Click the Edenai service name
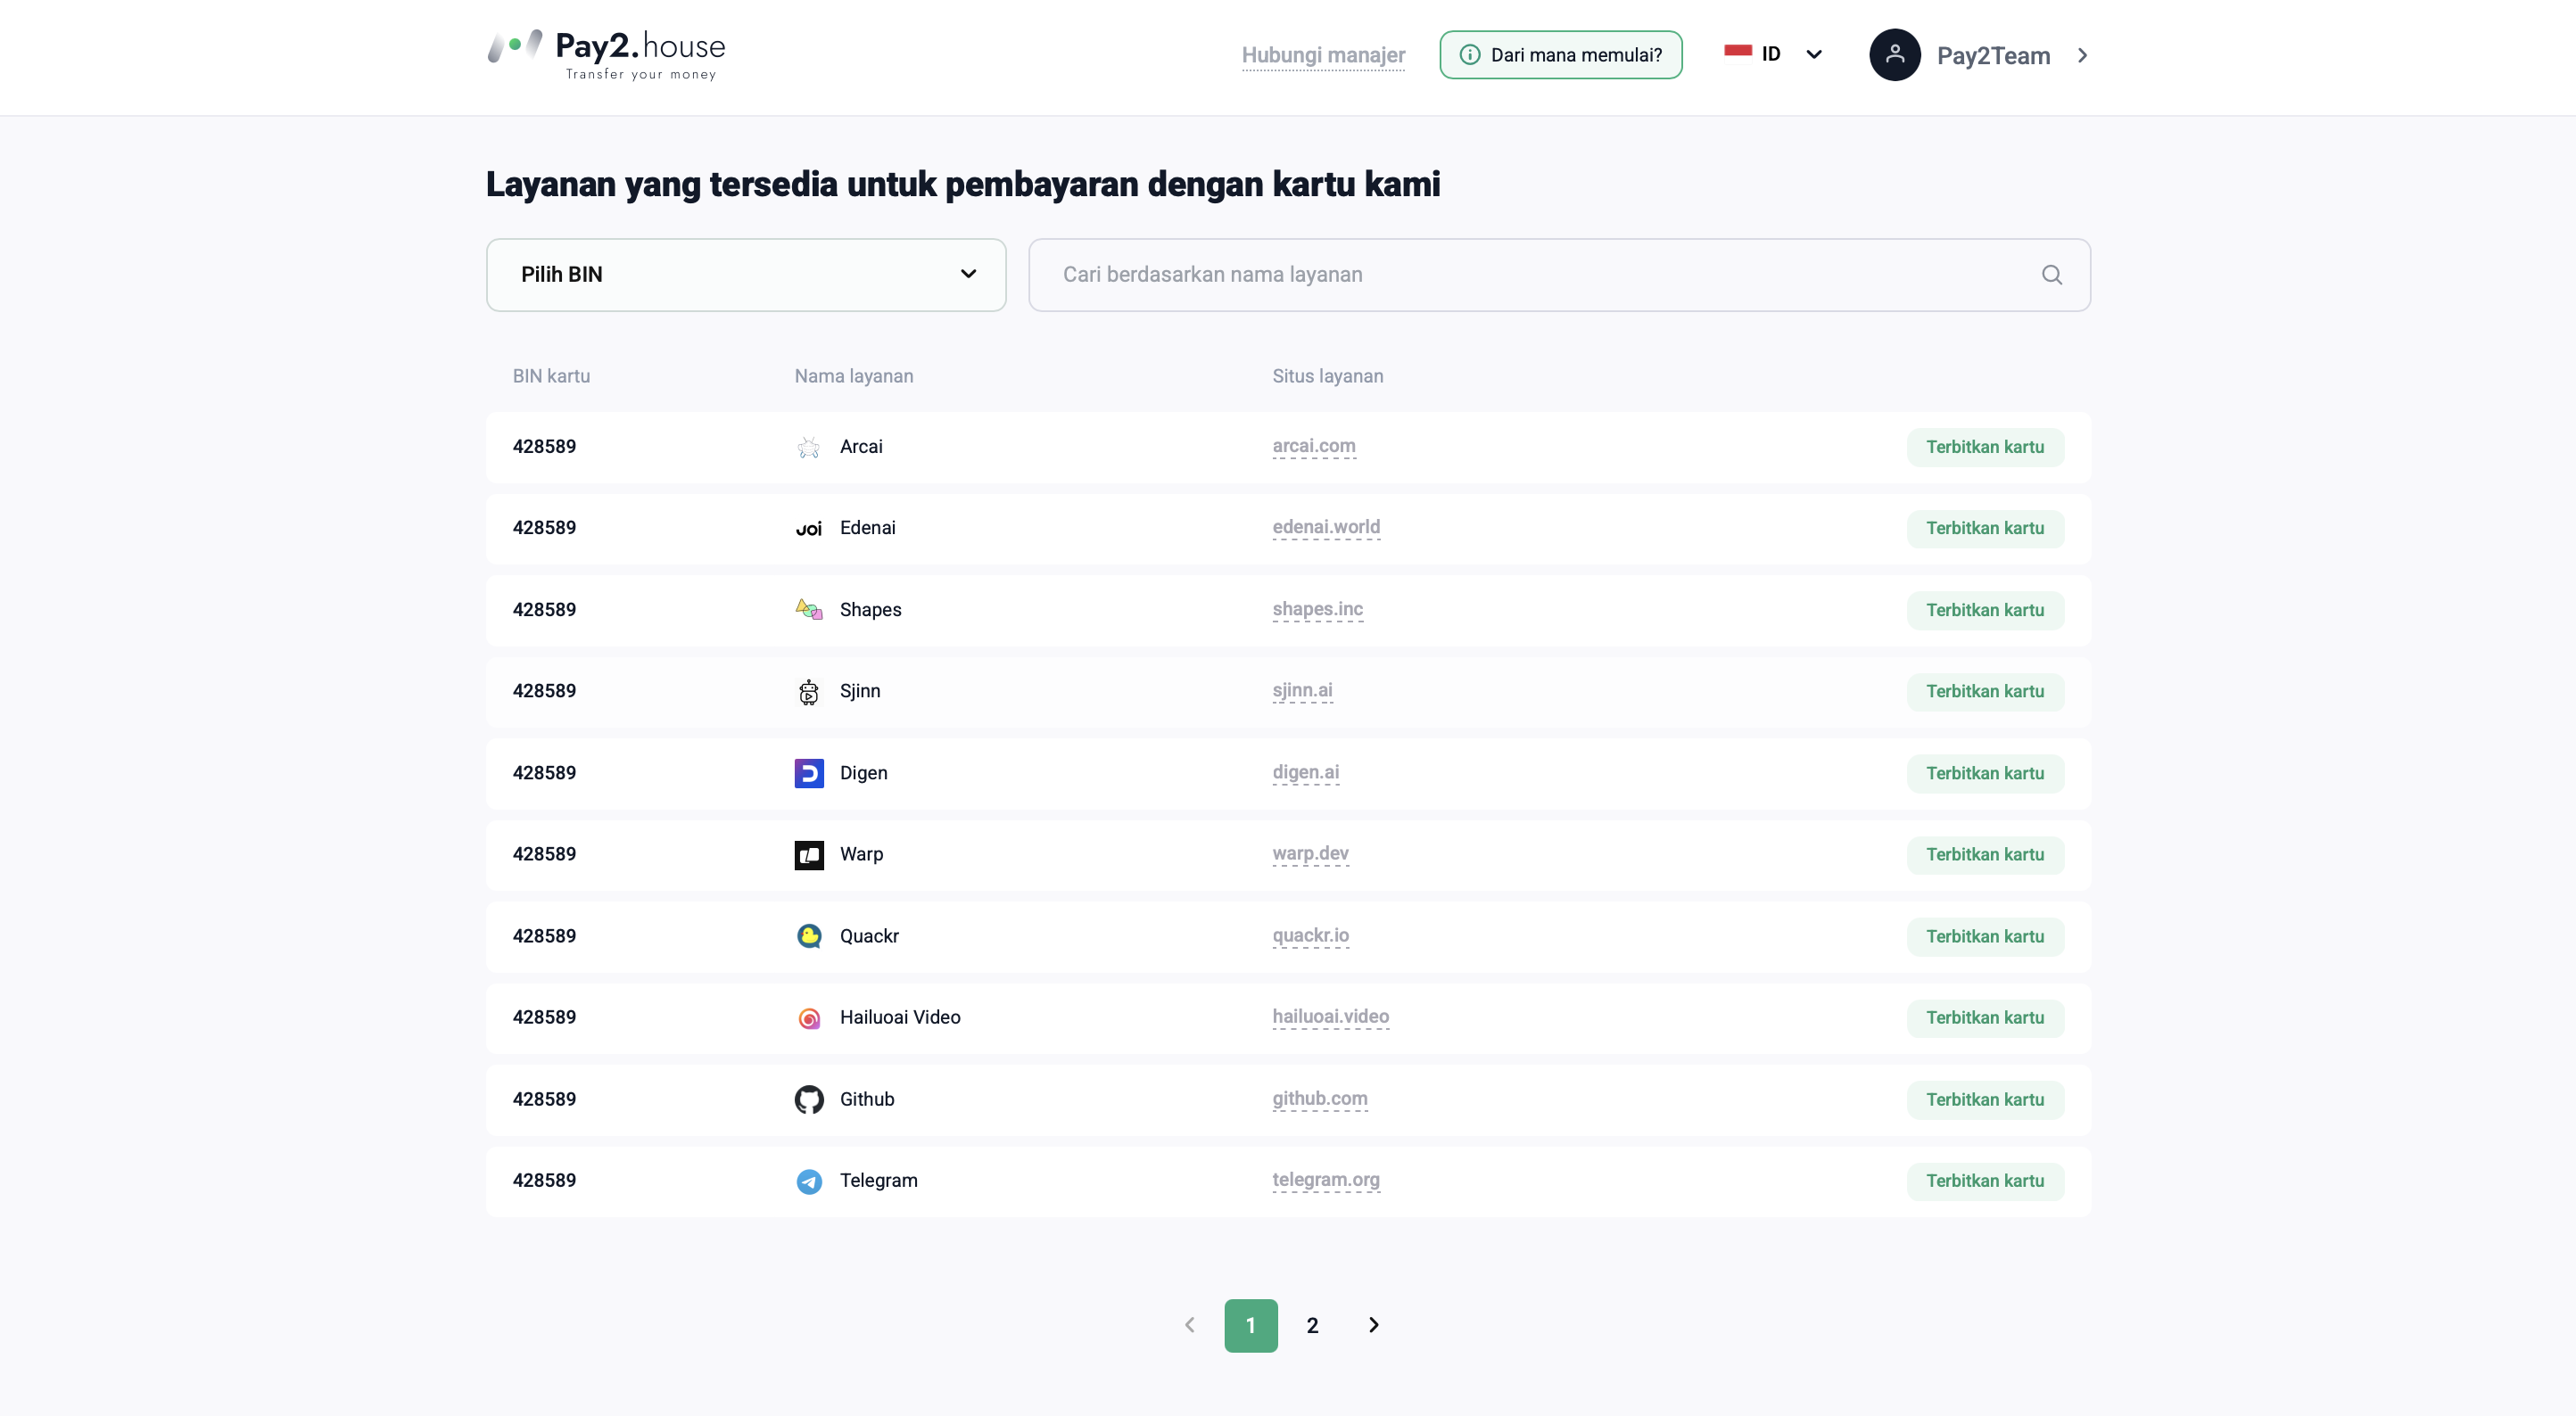Screen dimensions: 2576x1416 [x=867, y=528]
